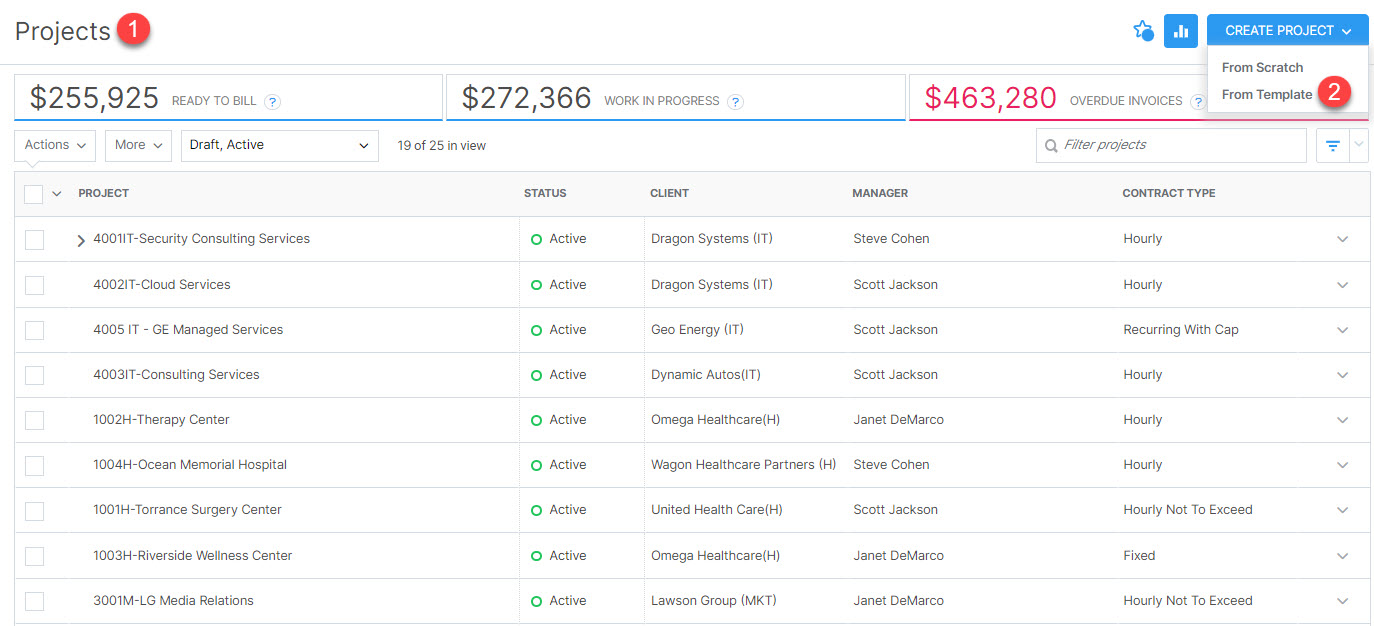The width and height of the screenshot is (1374, 626).
Task: Choose From Template in the menu
Action: click(x=1266, y=94)
